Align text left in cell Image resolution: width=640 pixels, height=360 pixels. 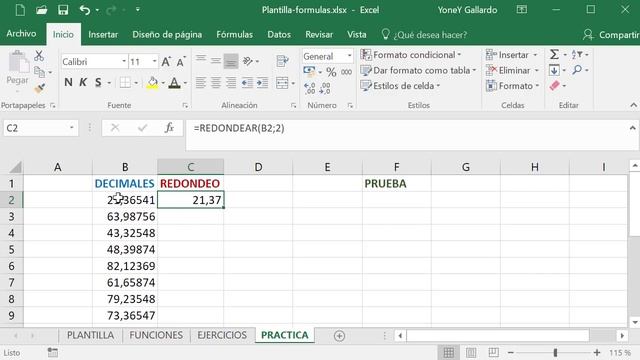pyautogui.click(x=200, y=83)
